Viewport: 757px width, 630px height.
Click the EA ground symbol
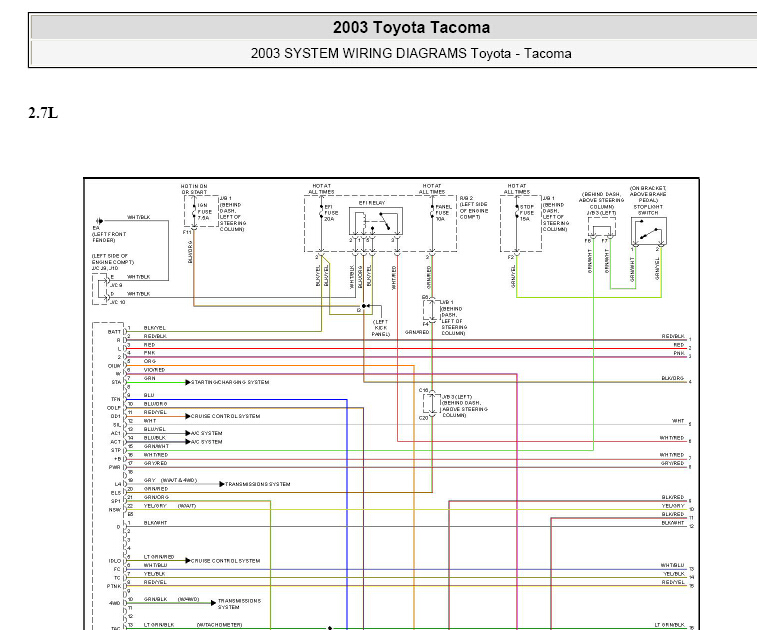98,221
